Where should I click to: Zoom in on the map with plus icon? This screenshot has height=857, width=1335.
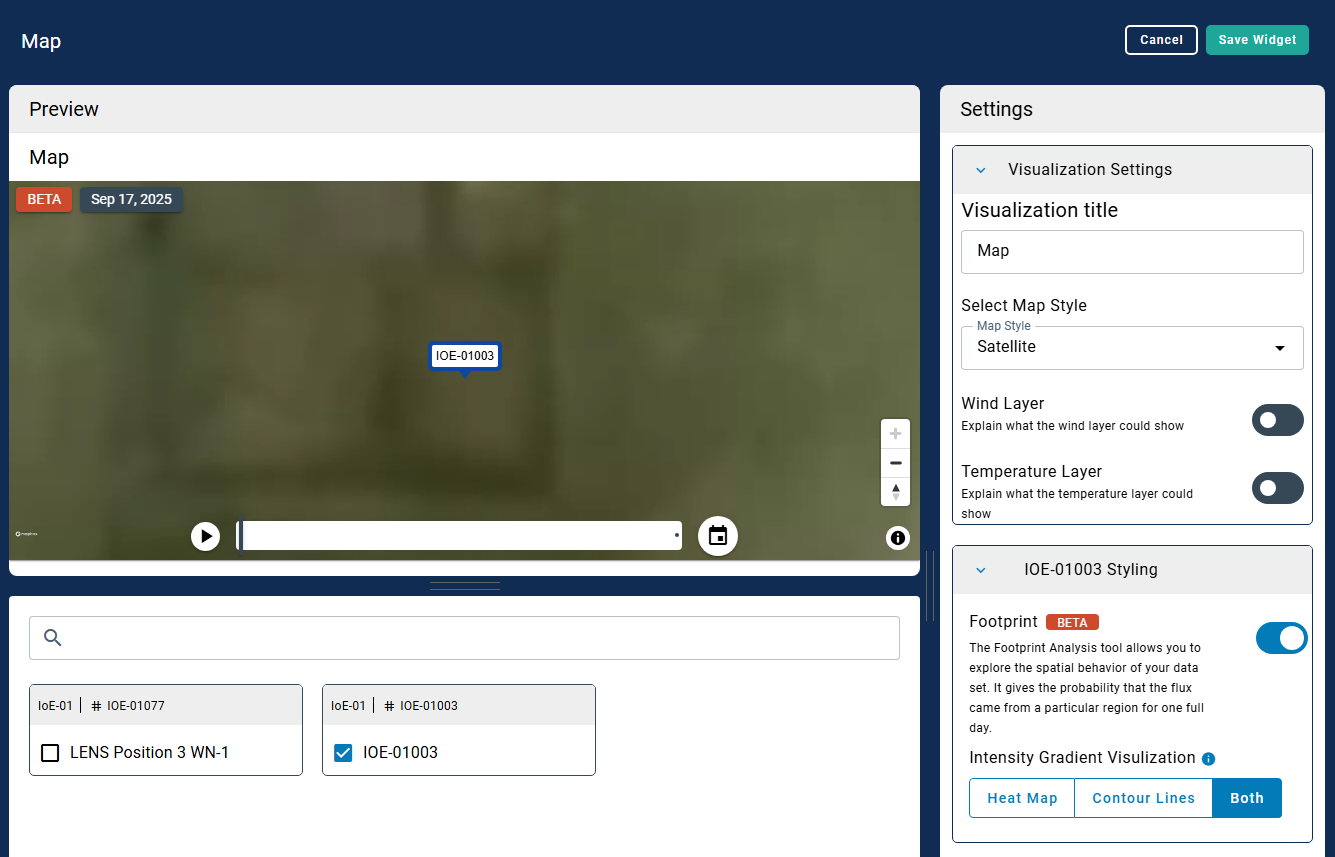[895, 434]
